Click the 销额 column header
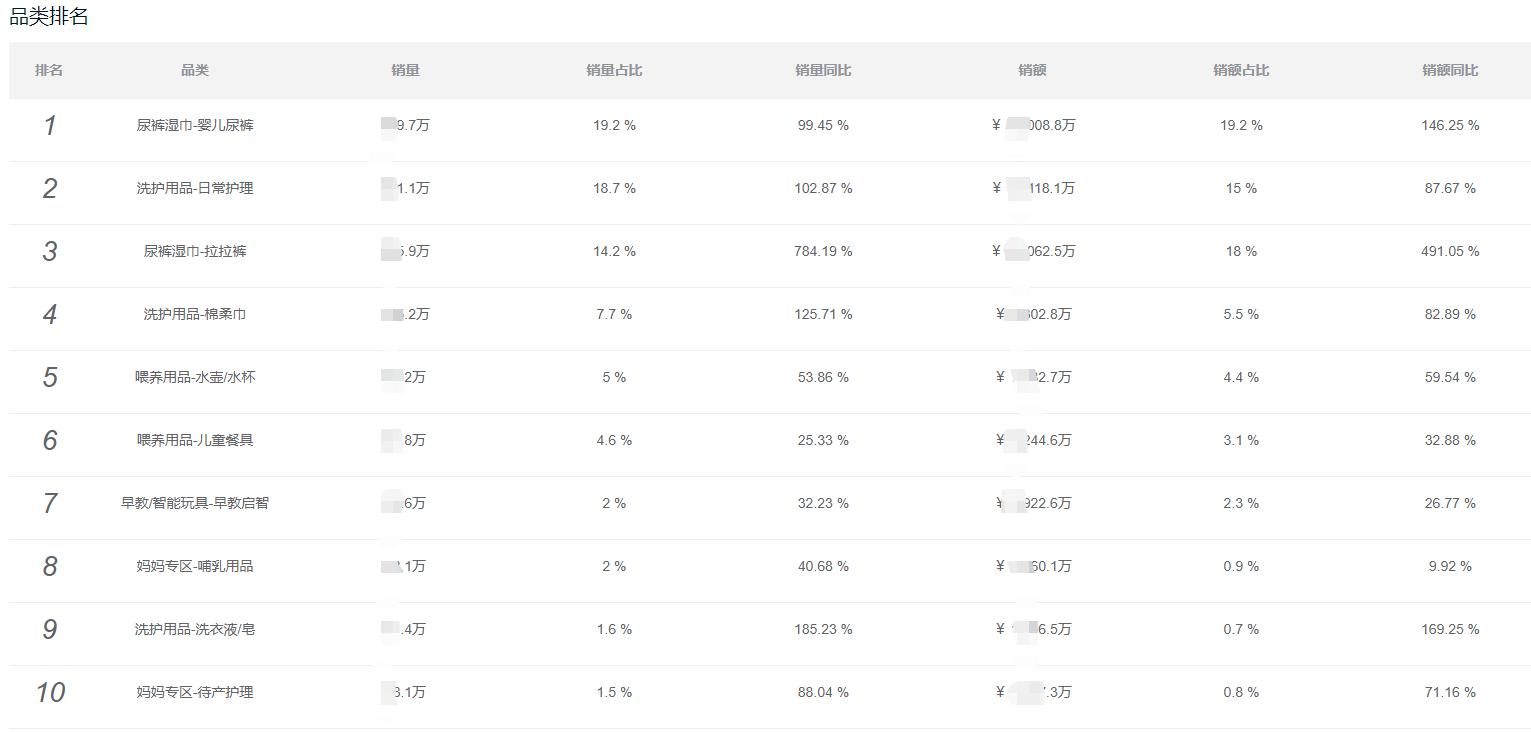The image size is (1531, 732). coord(1032,70)
